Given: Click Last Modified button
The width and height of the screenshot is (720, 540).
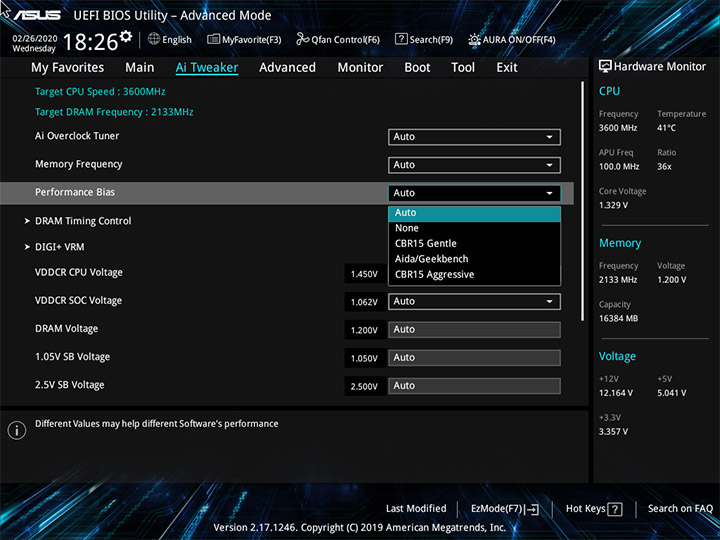Looking at the screenshot, I should click(416, 508).
